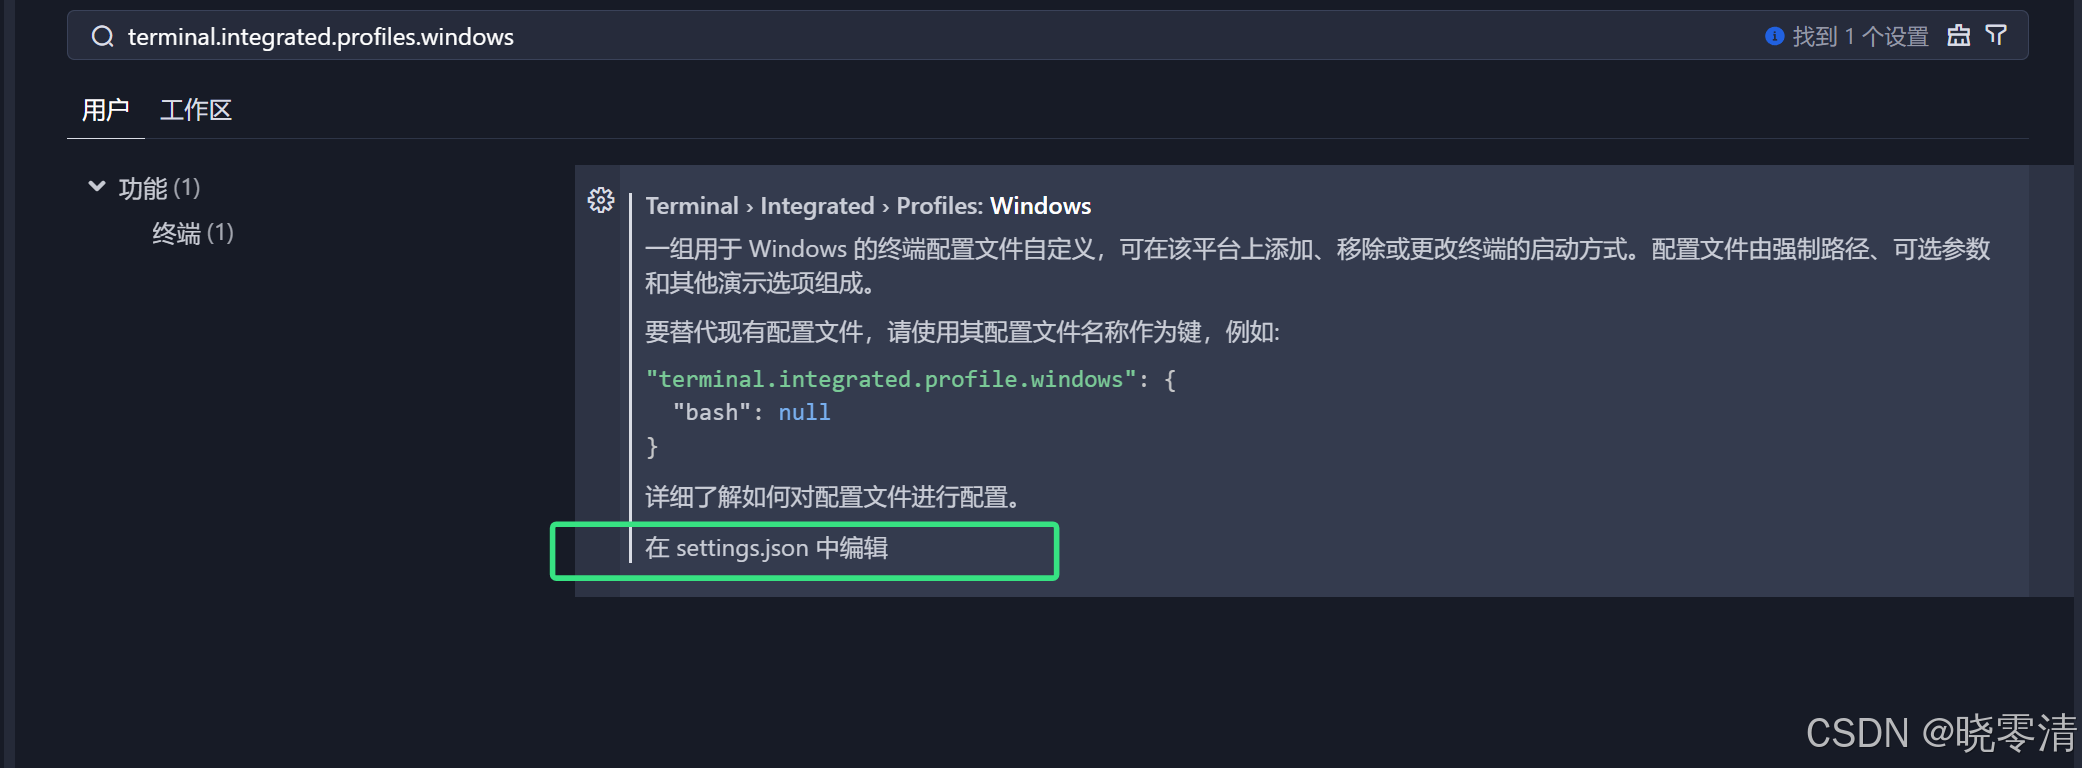Select the 用户 tab
Image resolution: width=2082 pixels, height=768 pixels.
(x=105, y=110)
